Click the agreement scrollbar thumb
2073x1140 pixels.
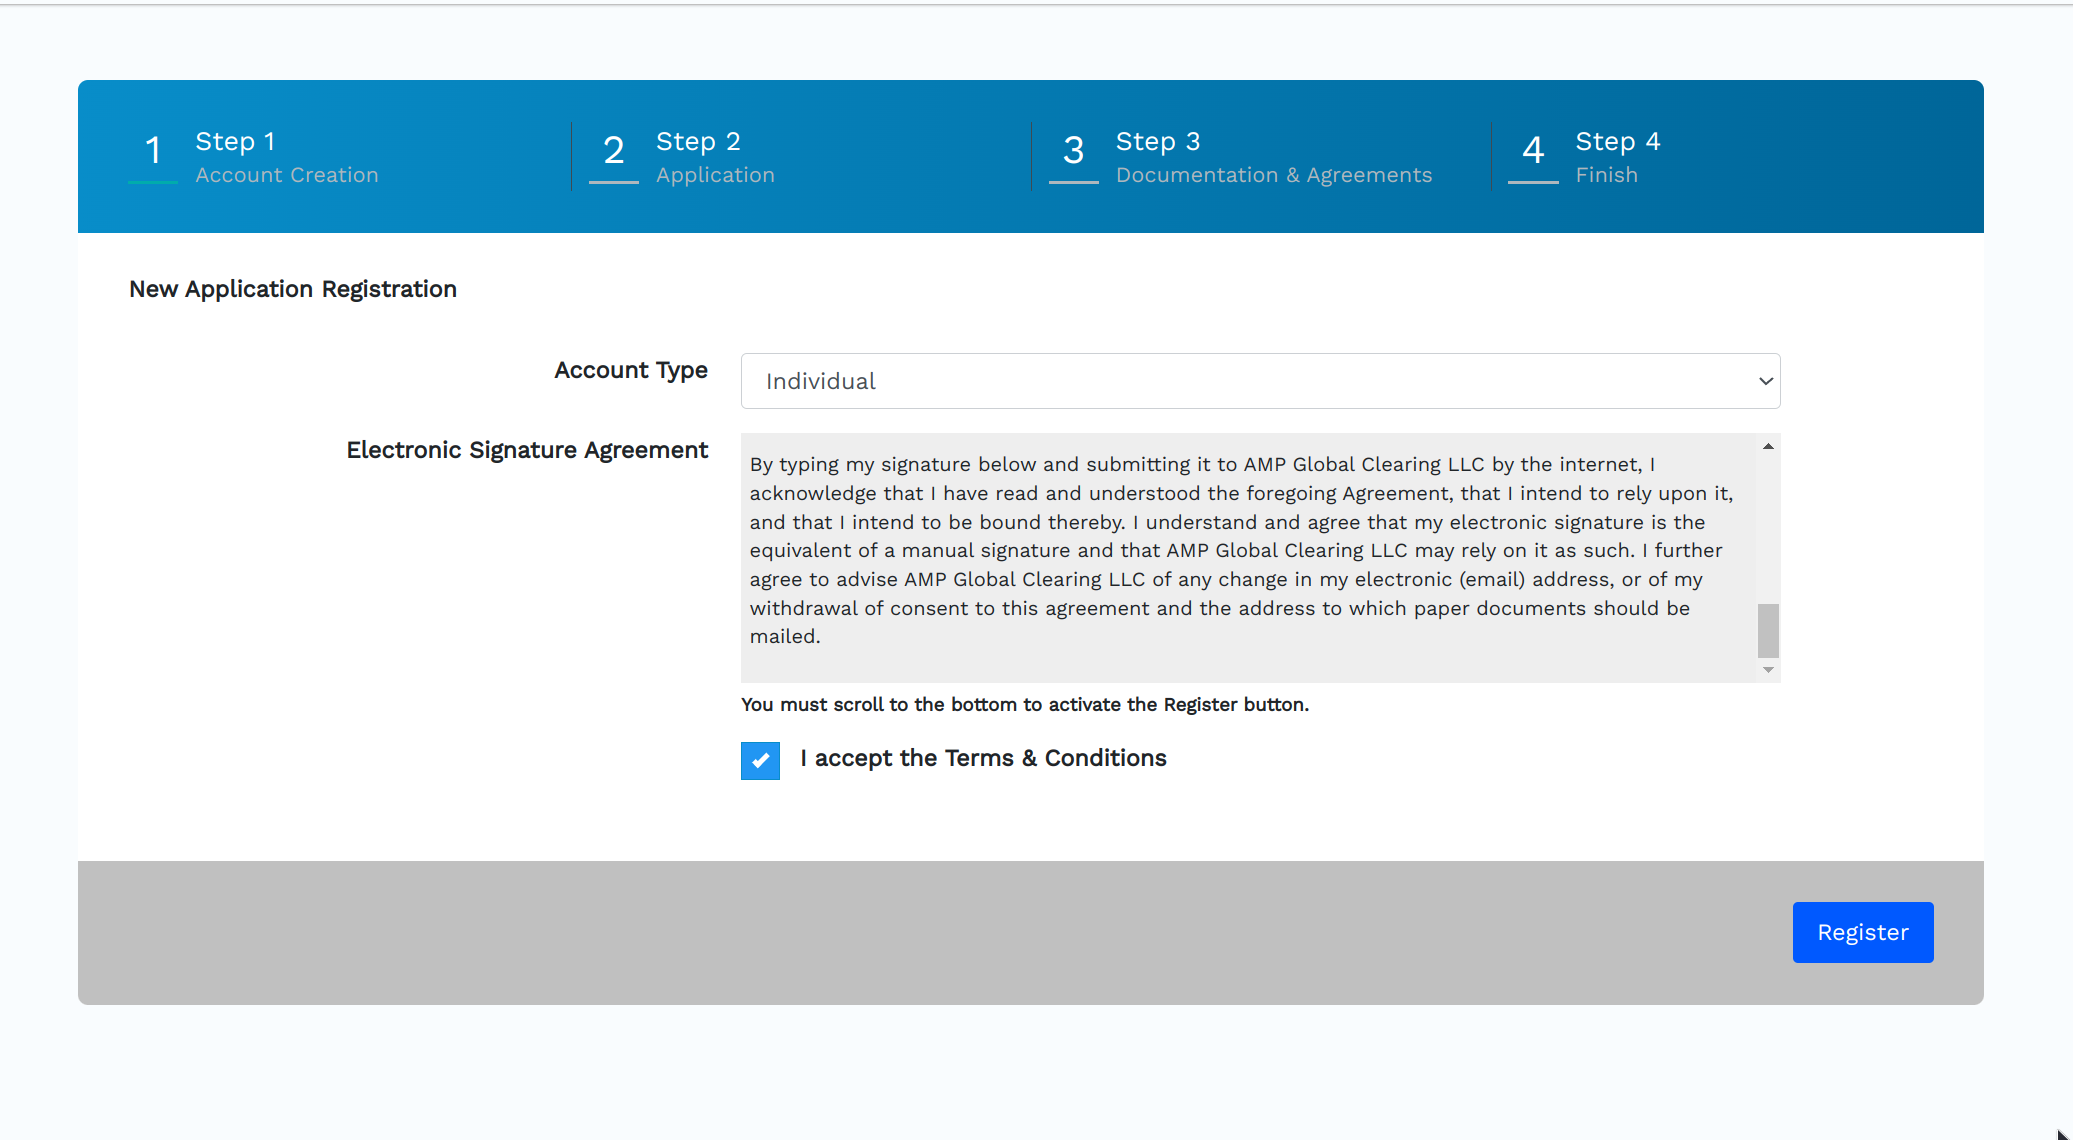[x=1768, y=630]
